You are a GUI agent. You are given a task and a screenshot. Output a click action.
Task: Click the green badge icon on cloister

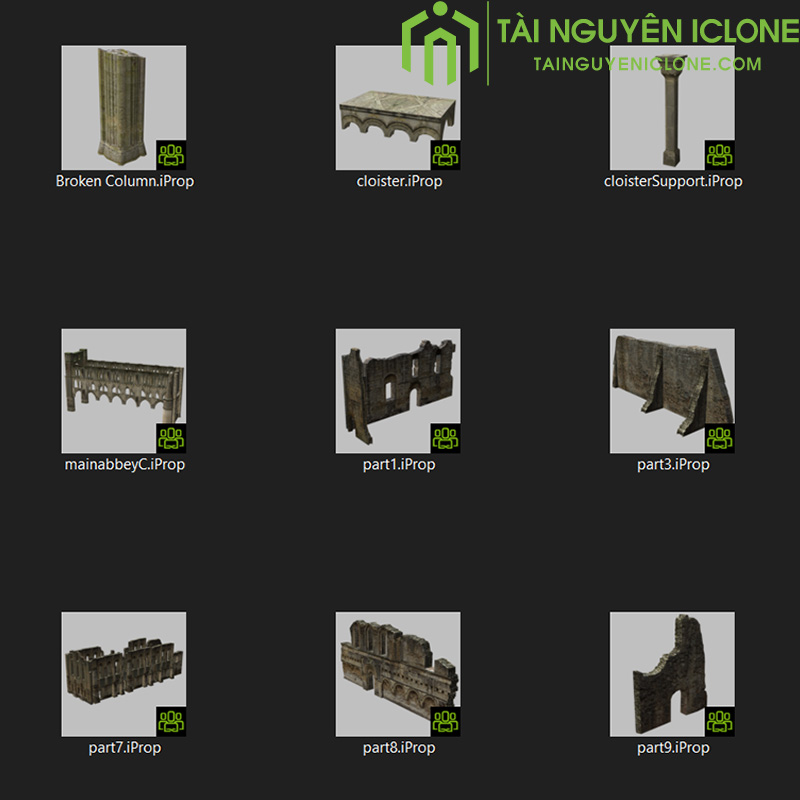coord(445,155)
